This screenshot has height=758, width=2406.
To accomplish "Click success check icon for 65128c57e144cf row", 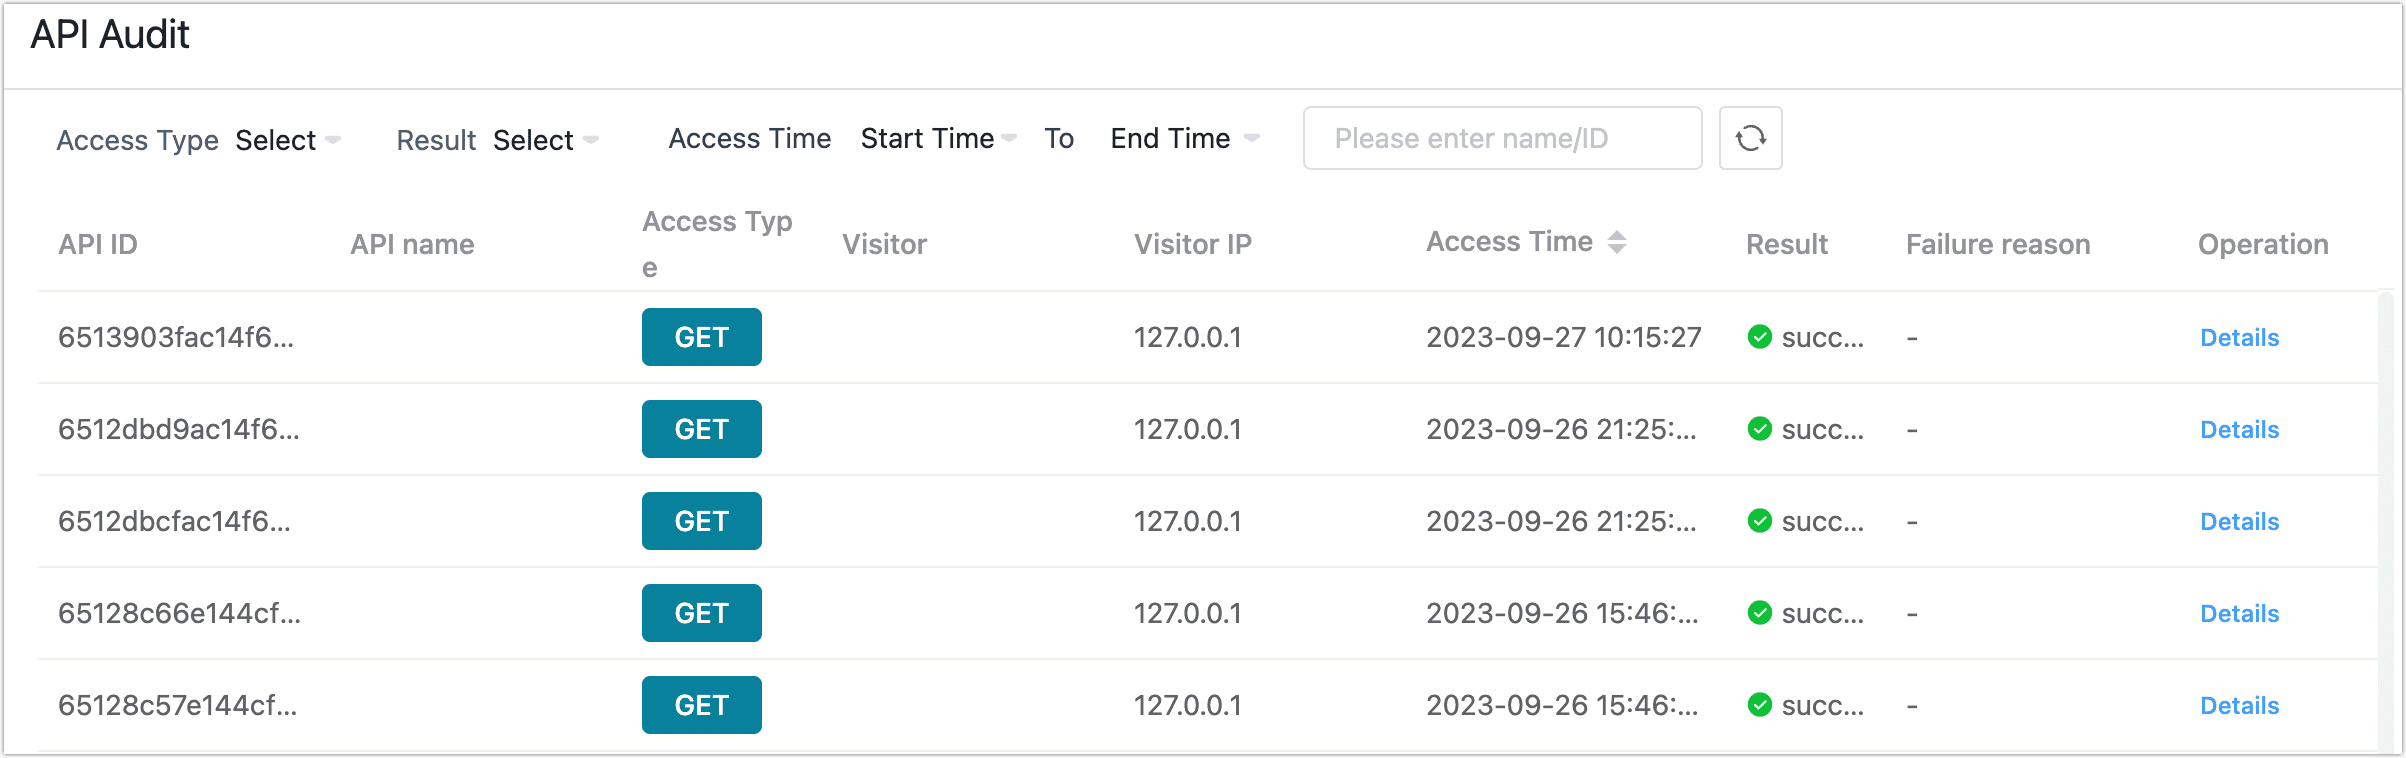I will coord(1760,705).
